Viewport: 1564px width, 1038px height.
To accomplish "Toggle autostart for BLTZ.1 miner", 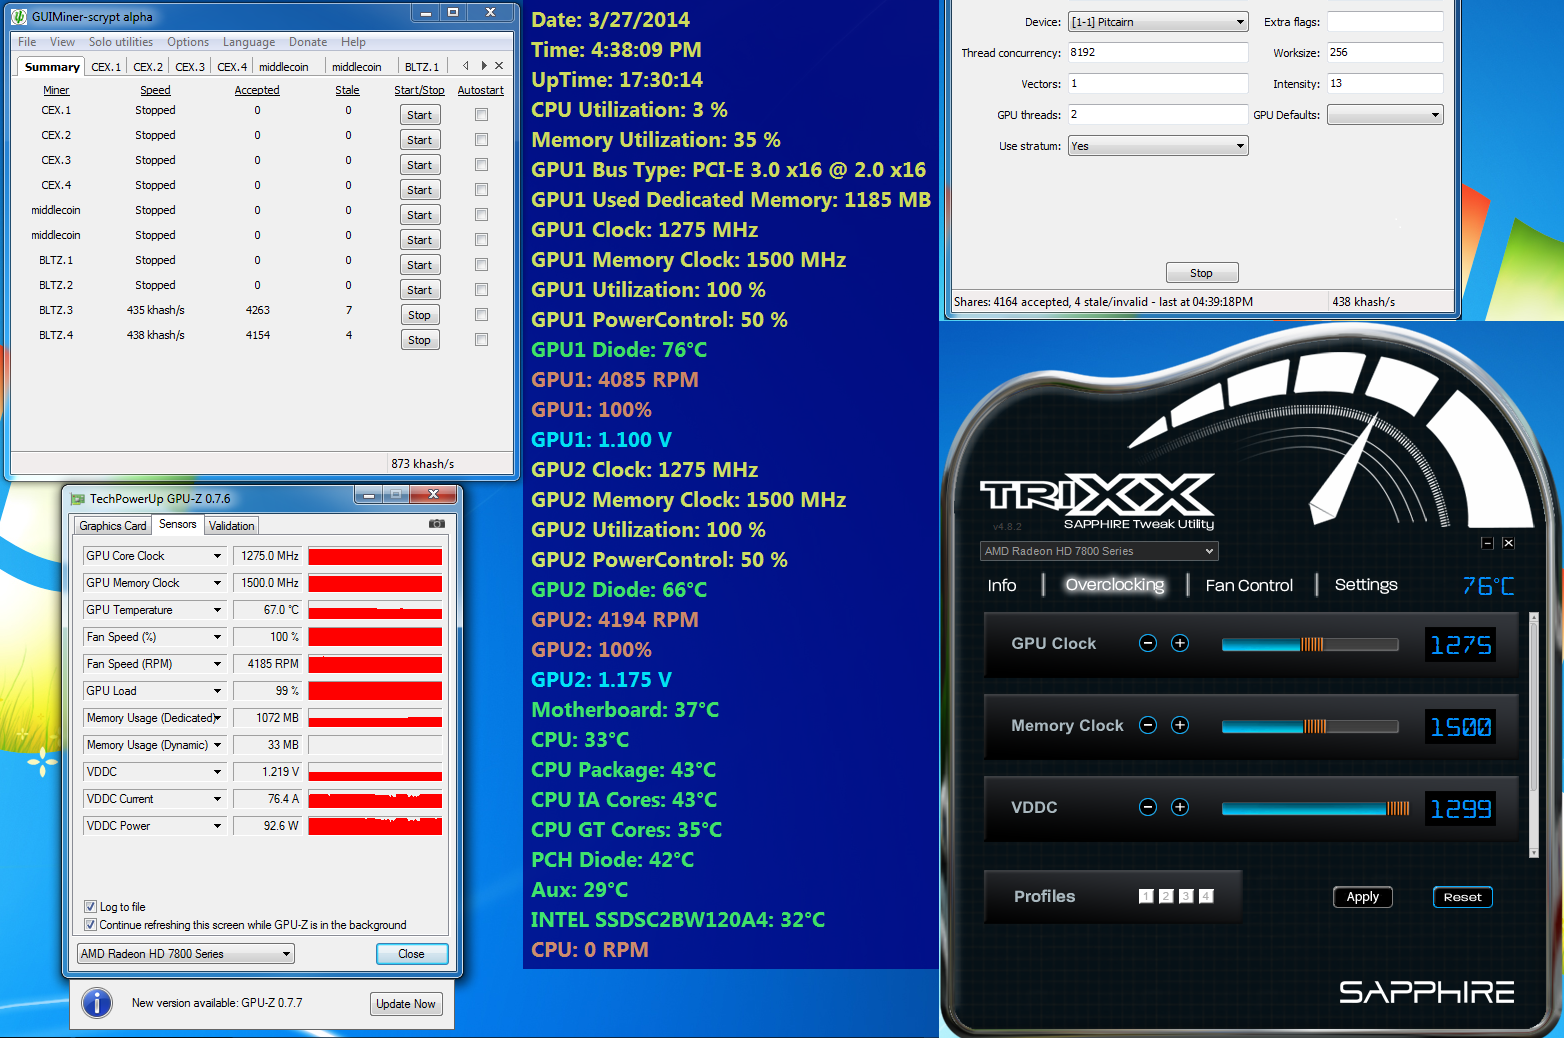I will 481,264.
